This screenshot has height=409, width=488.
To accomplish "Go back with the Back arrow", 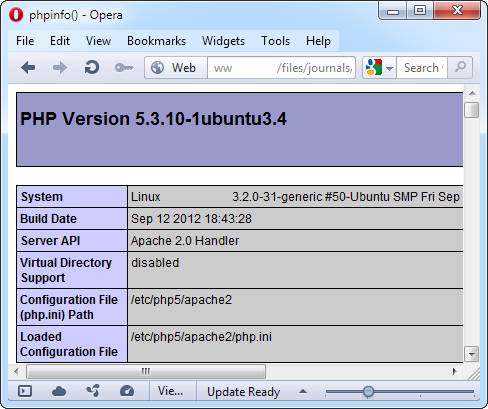I will (x=28, y=68).
